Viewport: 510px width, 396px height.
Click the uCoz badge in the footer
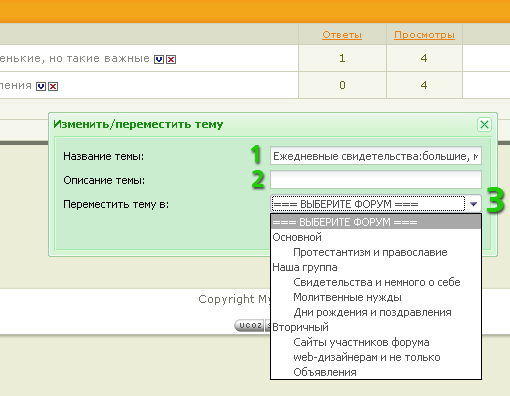249,325
